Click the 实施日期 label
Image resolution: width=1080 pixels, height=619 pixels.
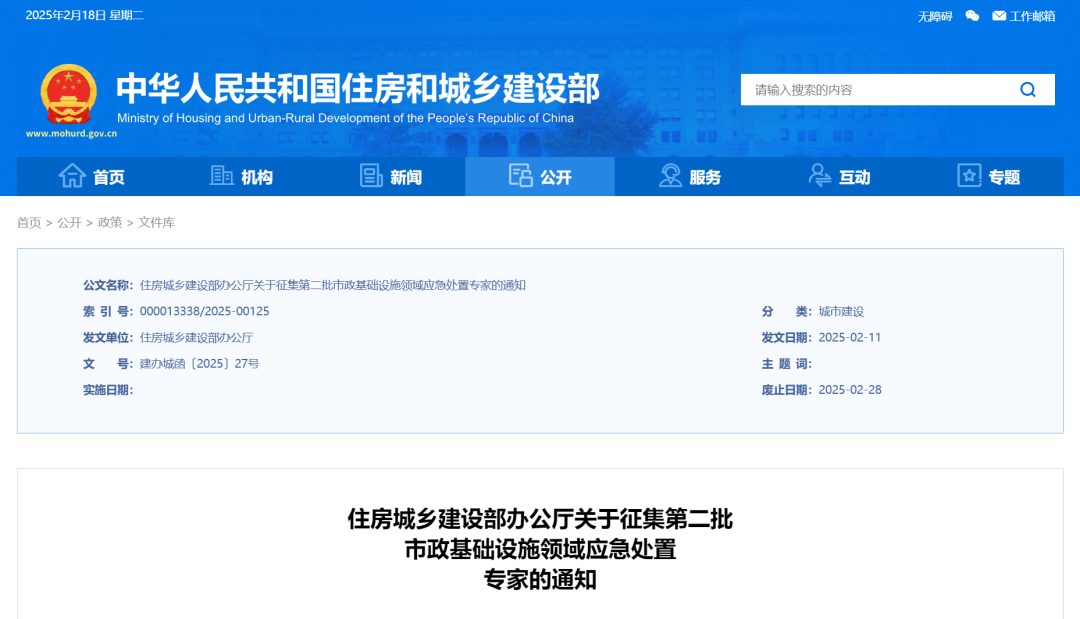(x=107, y=390)
